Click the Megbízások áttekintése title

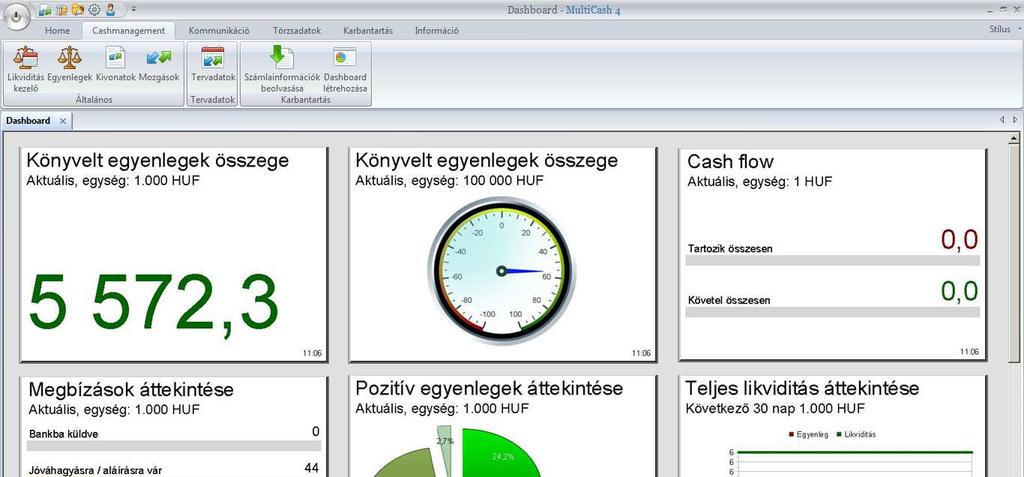point(131,390)
